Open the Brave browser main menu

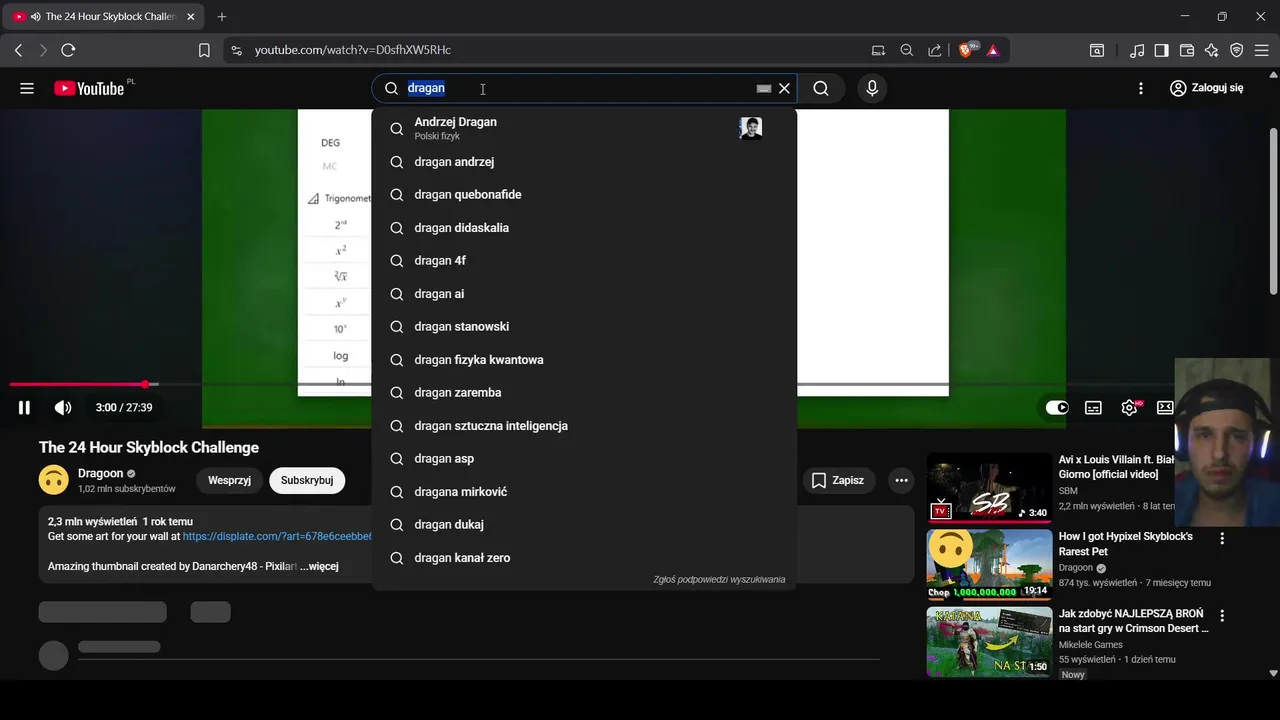pyautogui.click(x=1262, y=50)
